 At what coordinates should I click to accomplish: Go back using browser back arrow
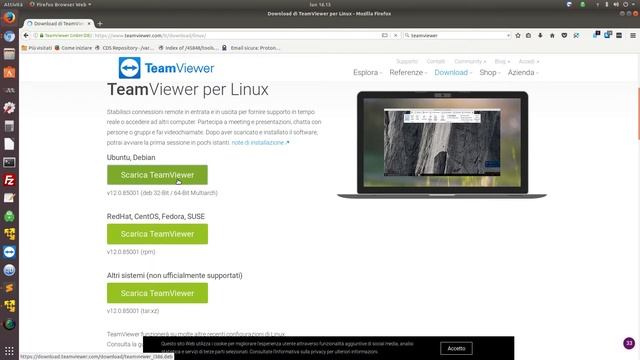point(26,36)
